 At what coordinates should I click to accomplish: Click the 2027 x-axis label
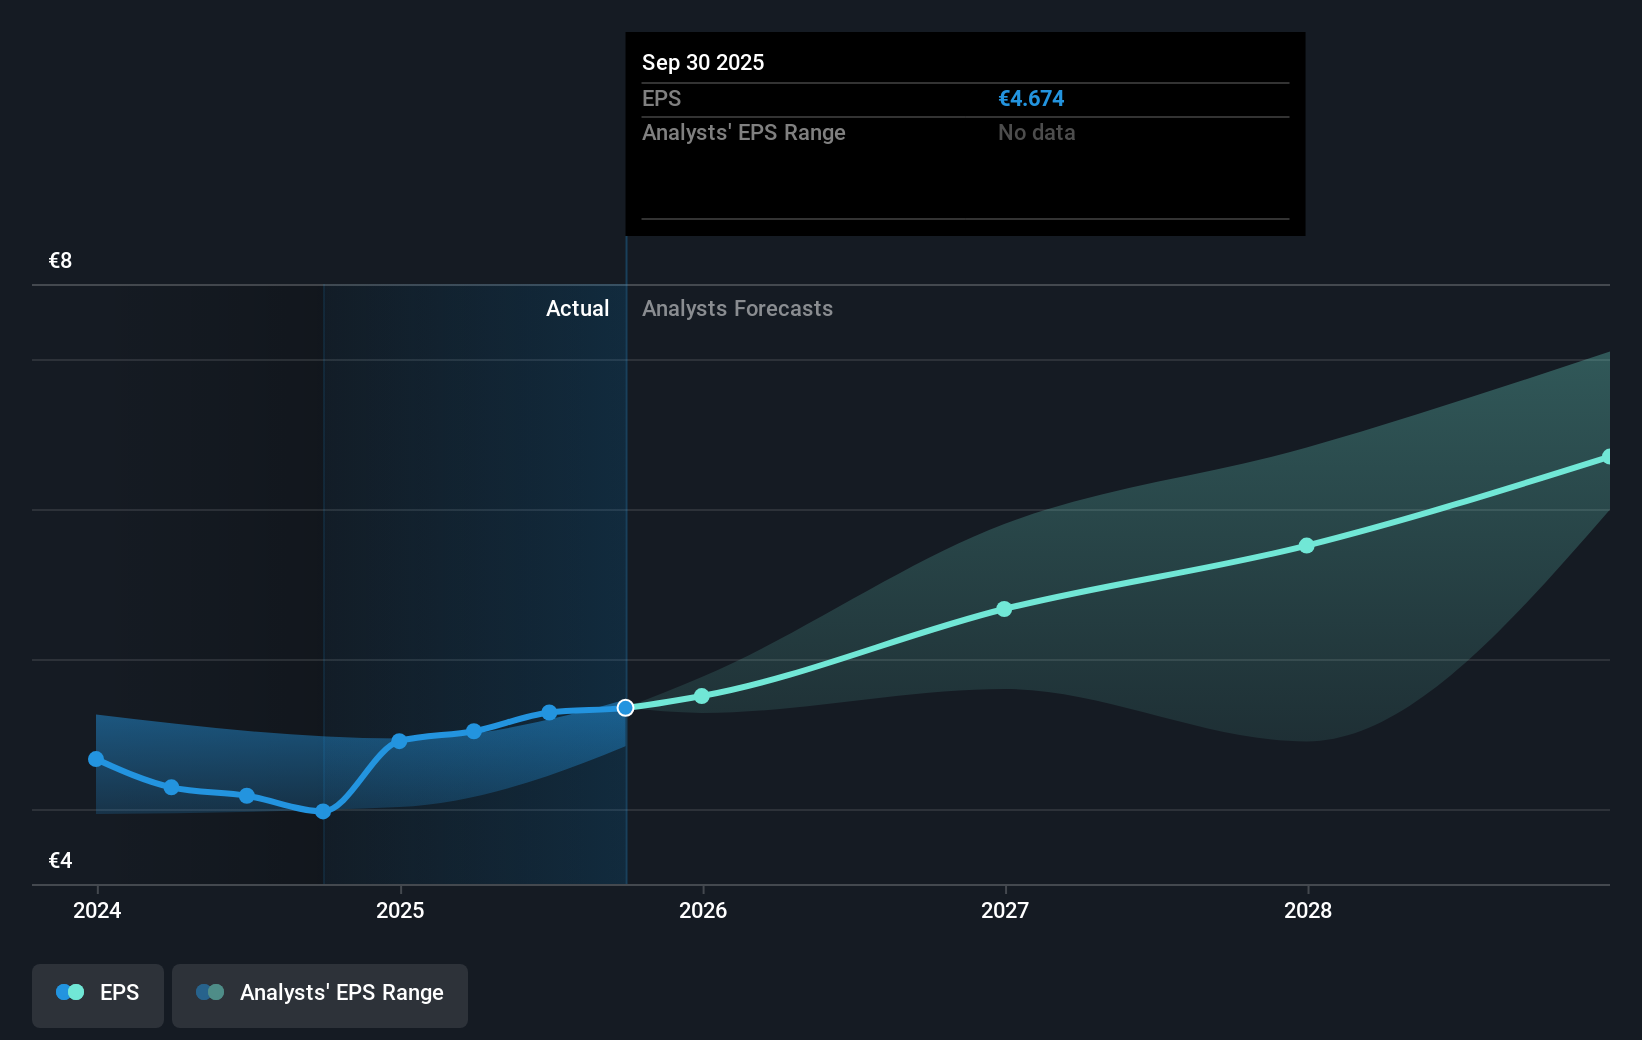[x=1005, y=910]
